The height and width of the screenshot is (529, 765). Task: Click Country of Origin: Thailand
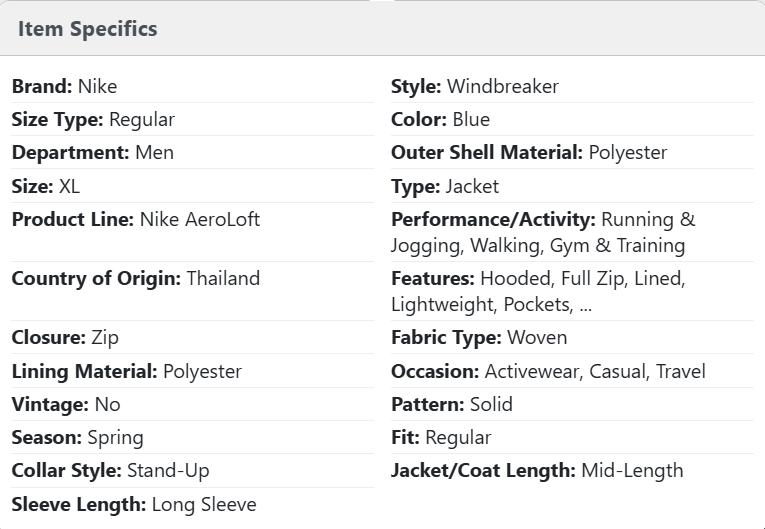tap(193, 291)
